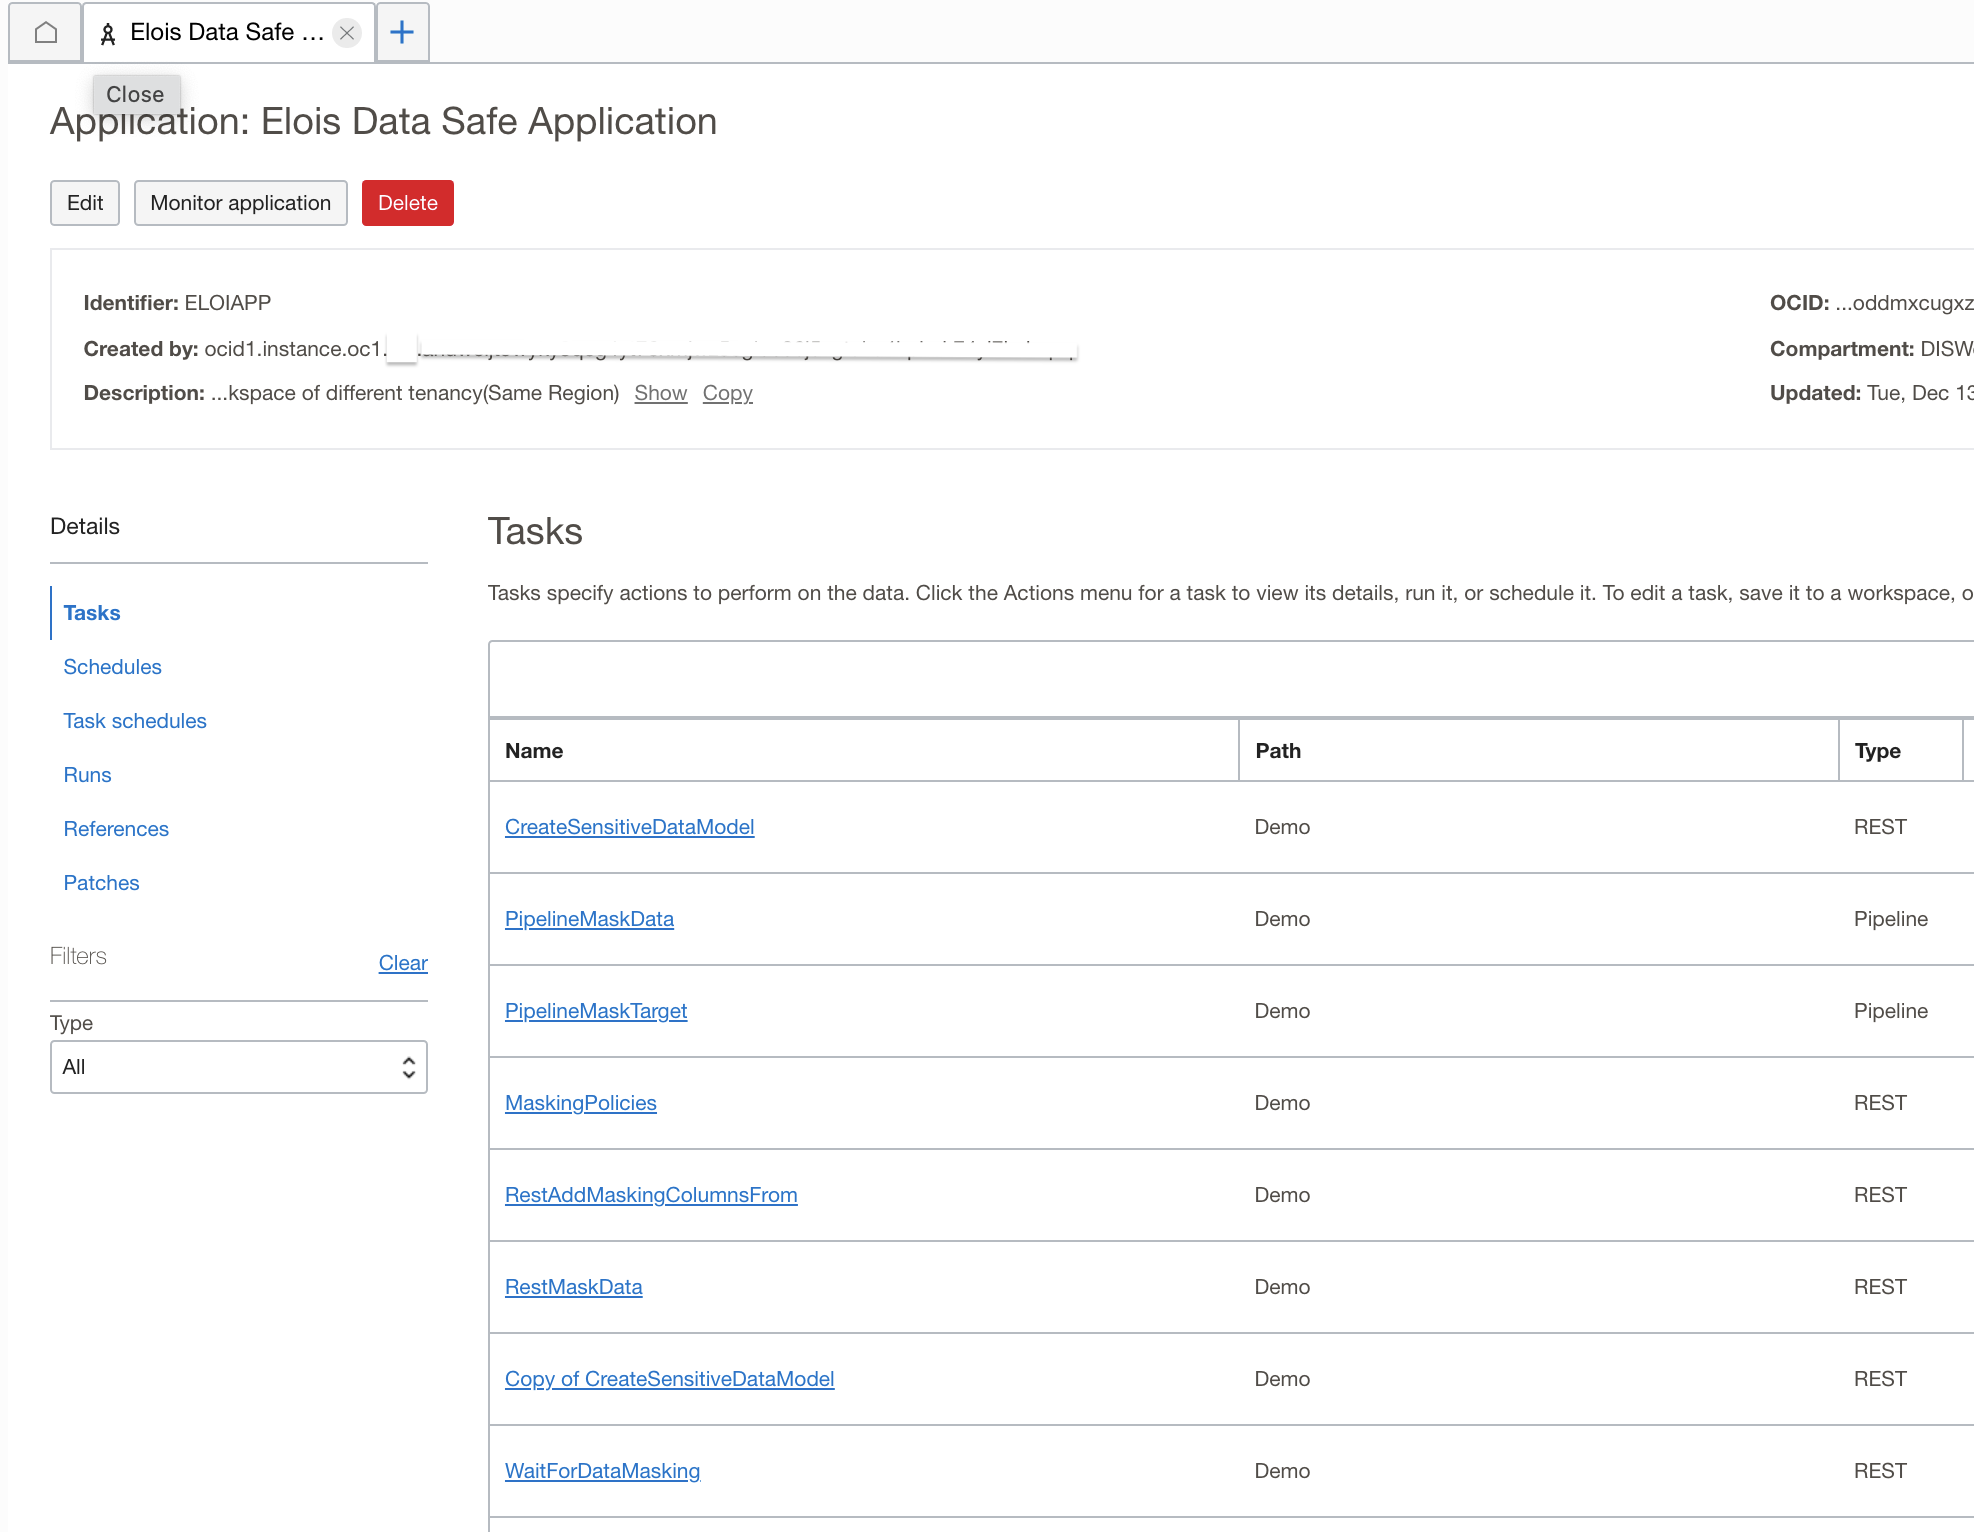Click the Name column header

(x=534, y=751)
